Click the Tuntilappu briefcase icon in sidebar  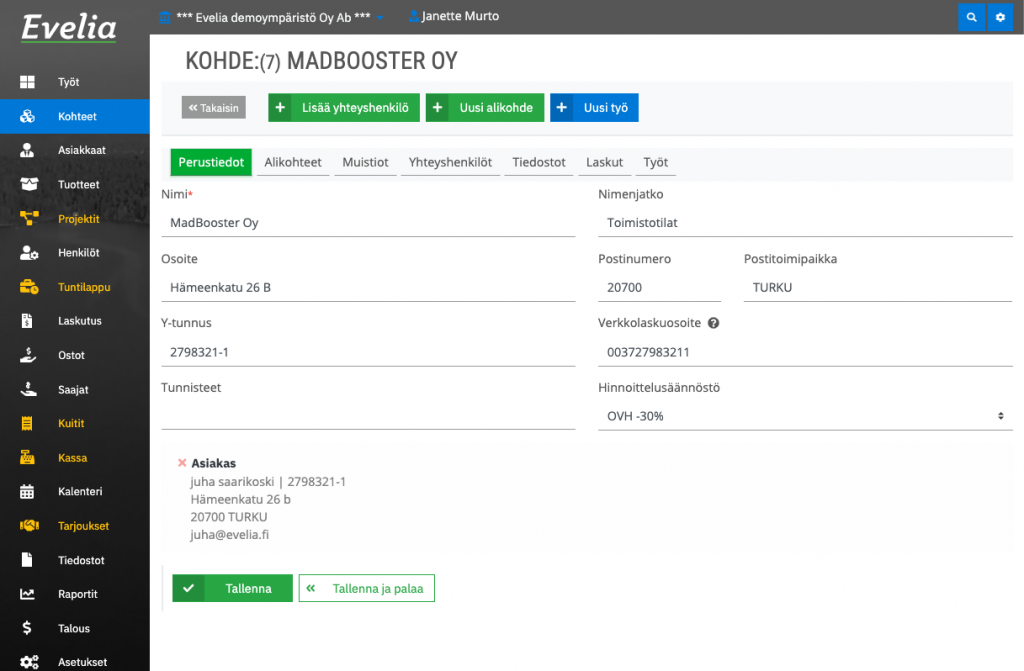click(x=29, y=287)
